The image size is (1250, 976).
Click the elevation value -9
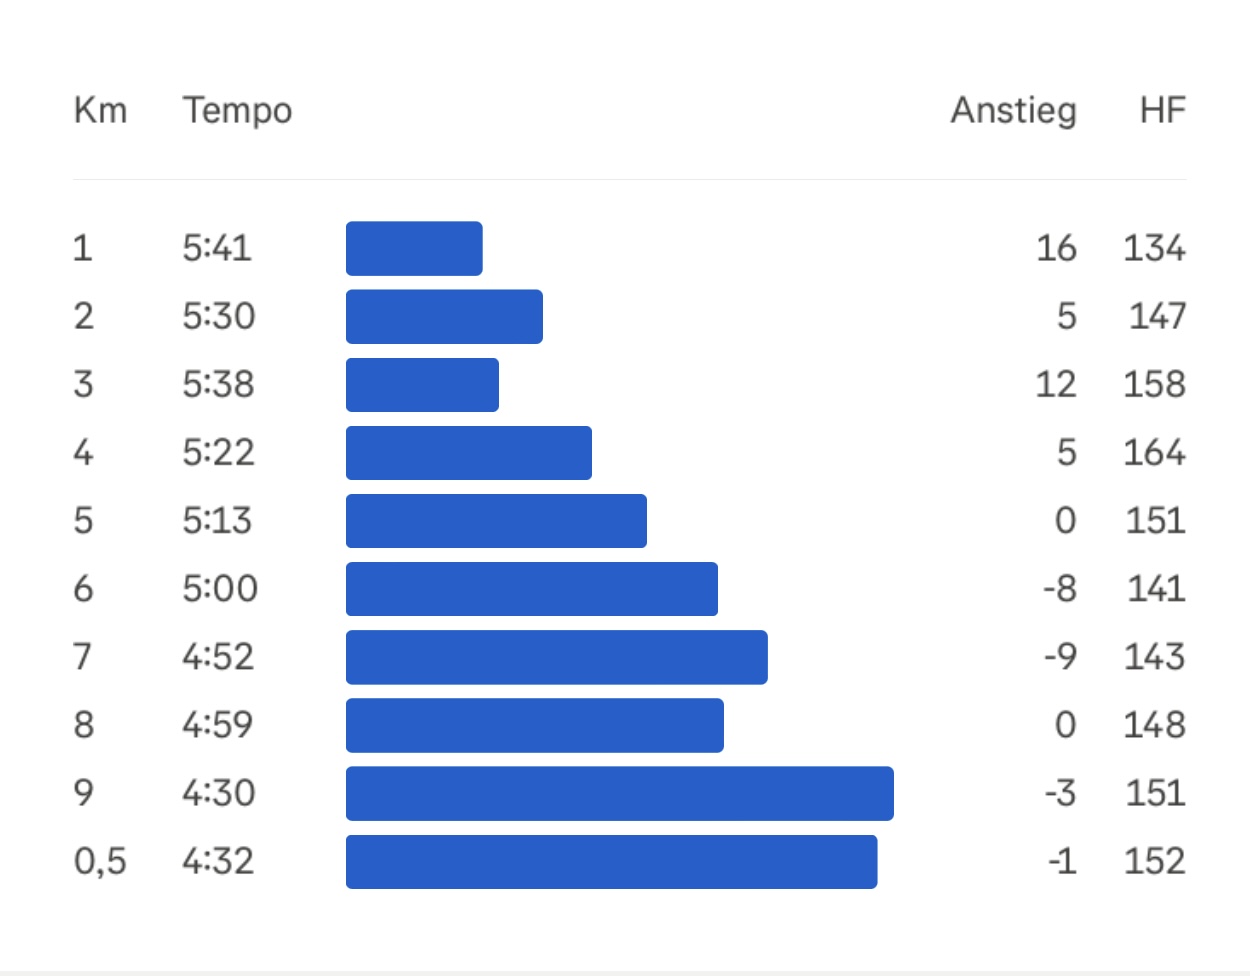(x=1060, y=656)
